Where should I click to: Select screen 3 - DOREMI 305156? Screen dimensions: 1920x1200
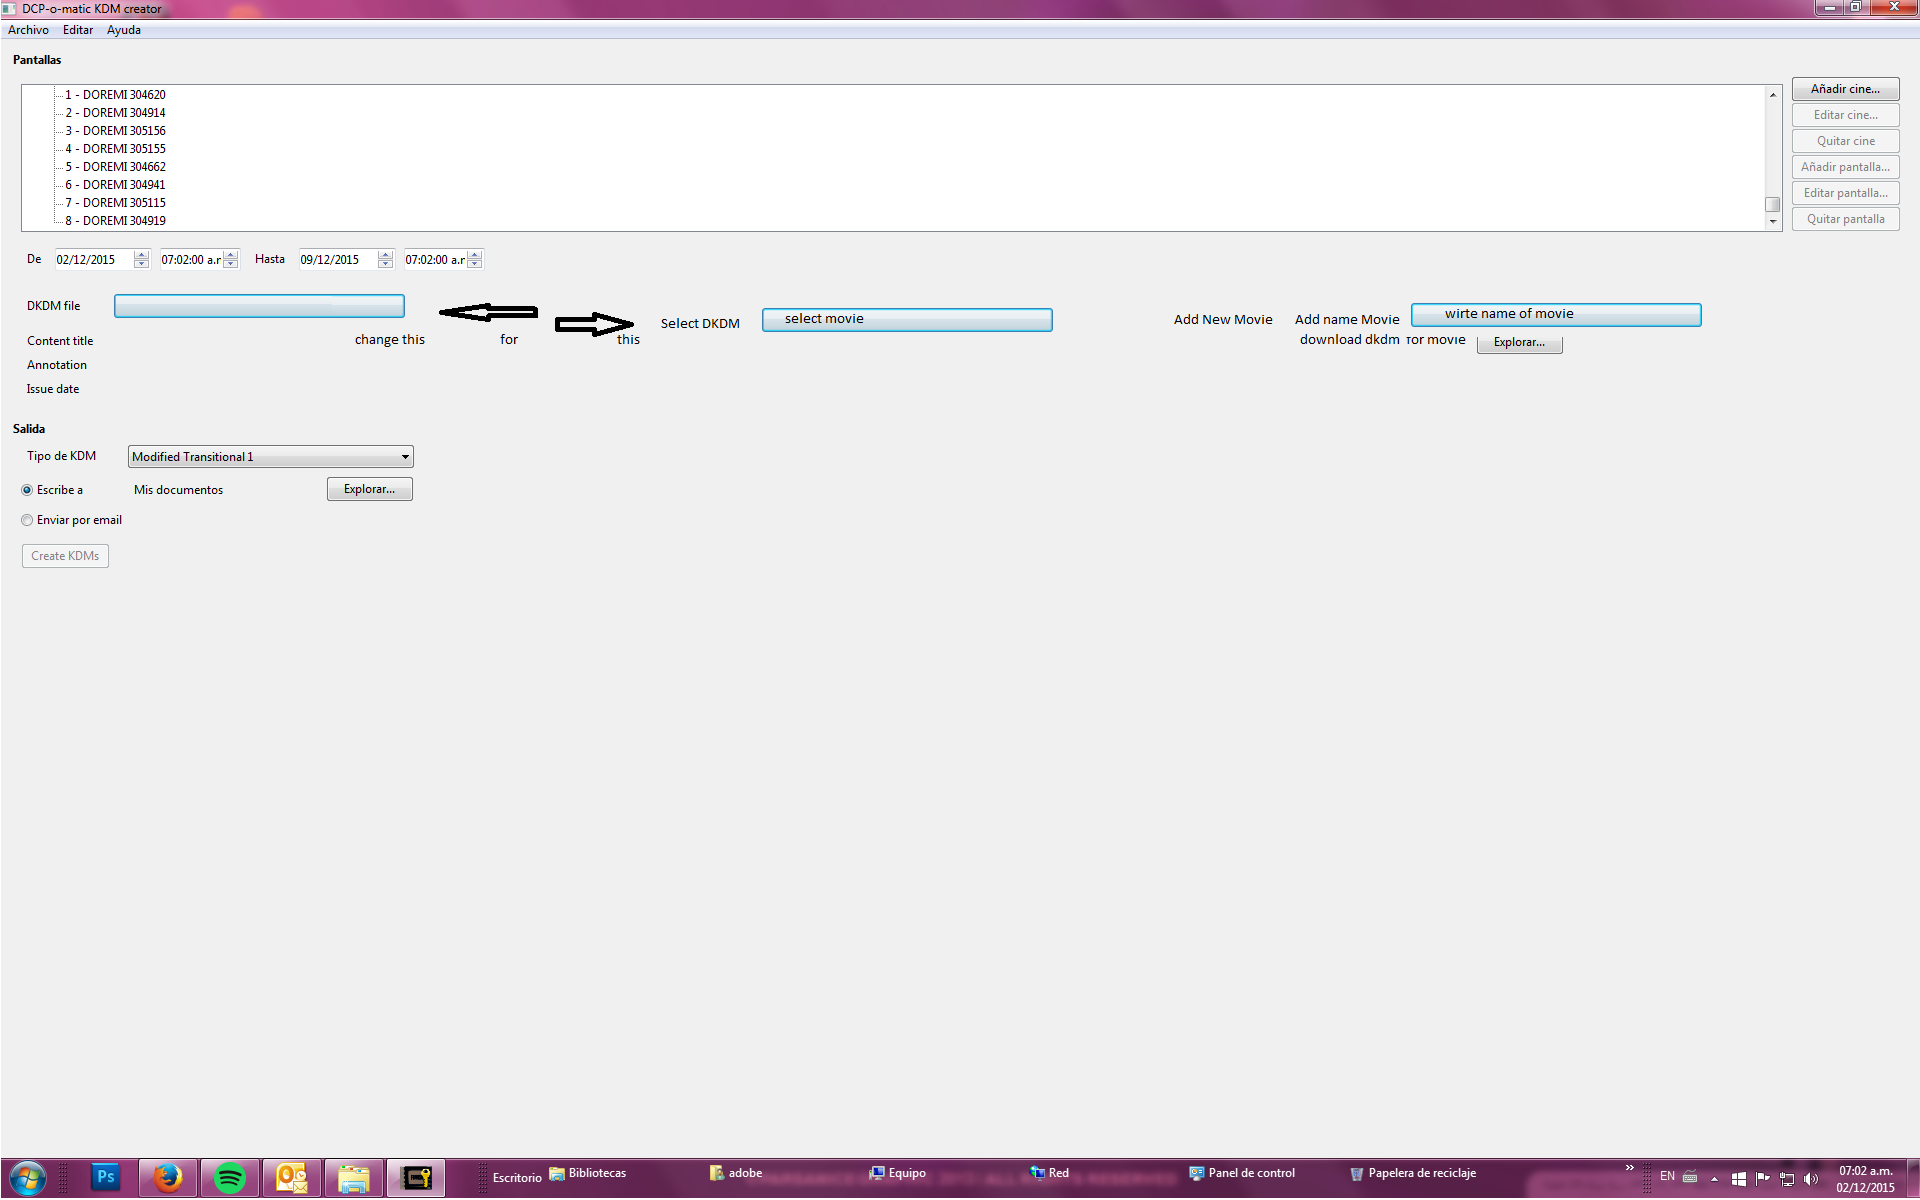tap(116, 132)
